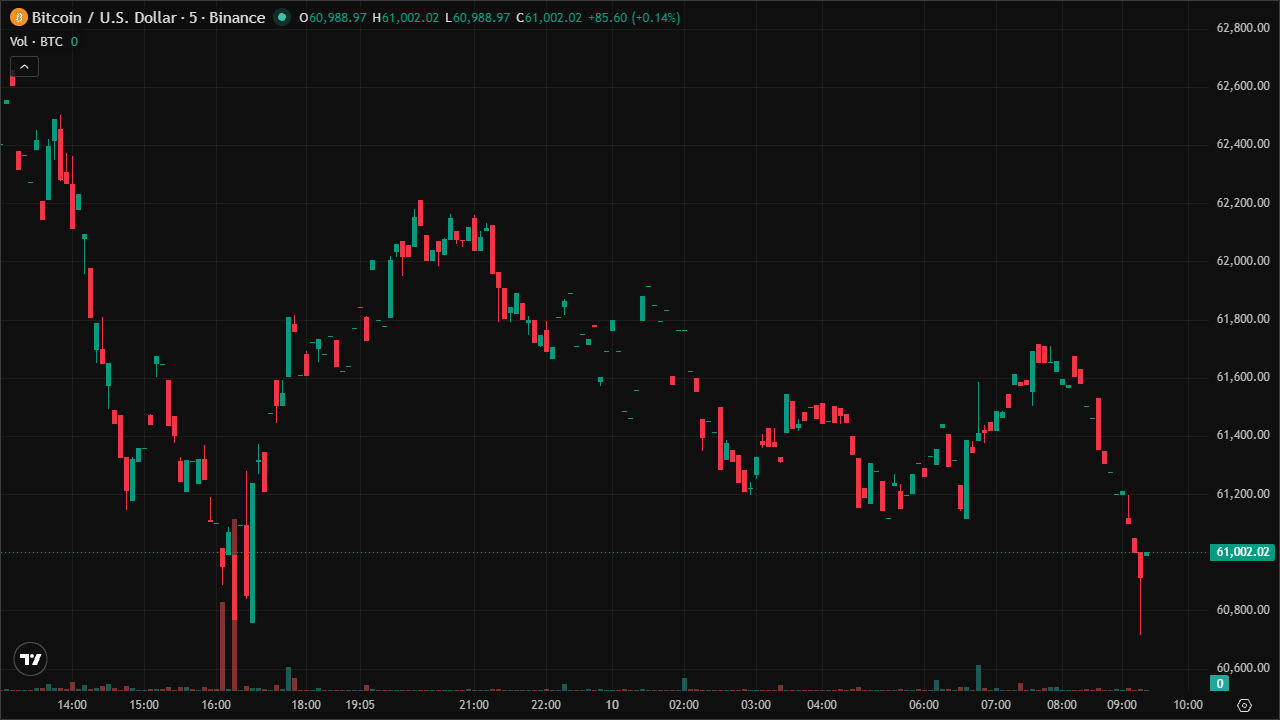Select the Vol · BTC indicator legend
Image resolution: width=1280 pixels, height=720 pixels.
coord(36,41)
